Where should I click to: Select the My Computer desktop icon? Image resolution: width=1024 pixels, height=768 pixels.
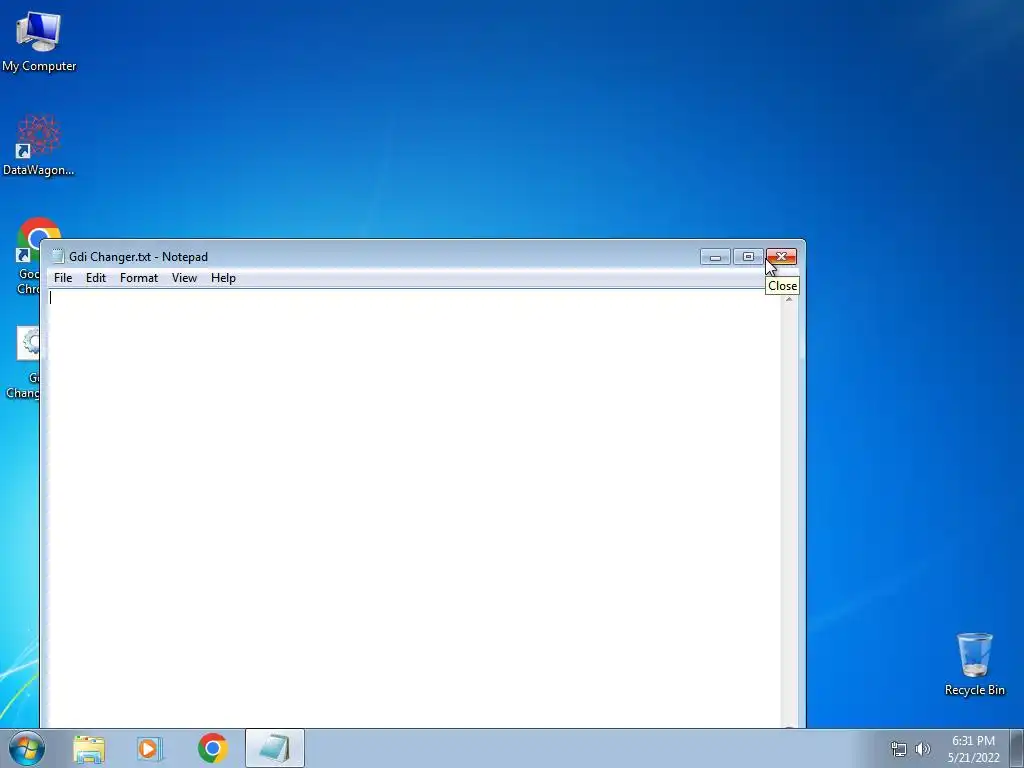[39, 42]
